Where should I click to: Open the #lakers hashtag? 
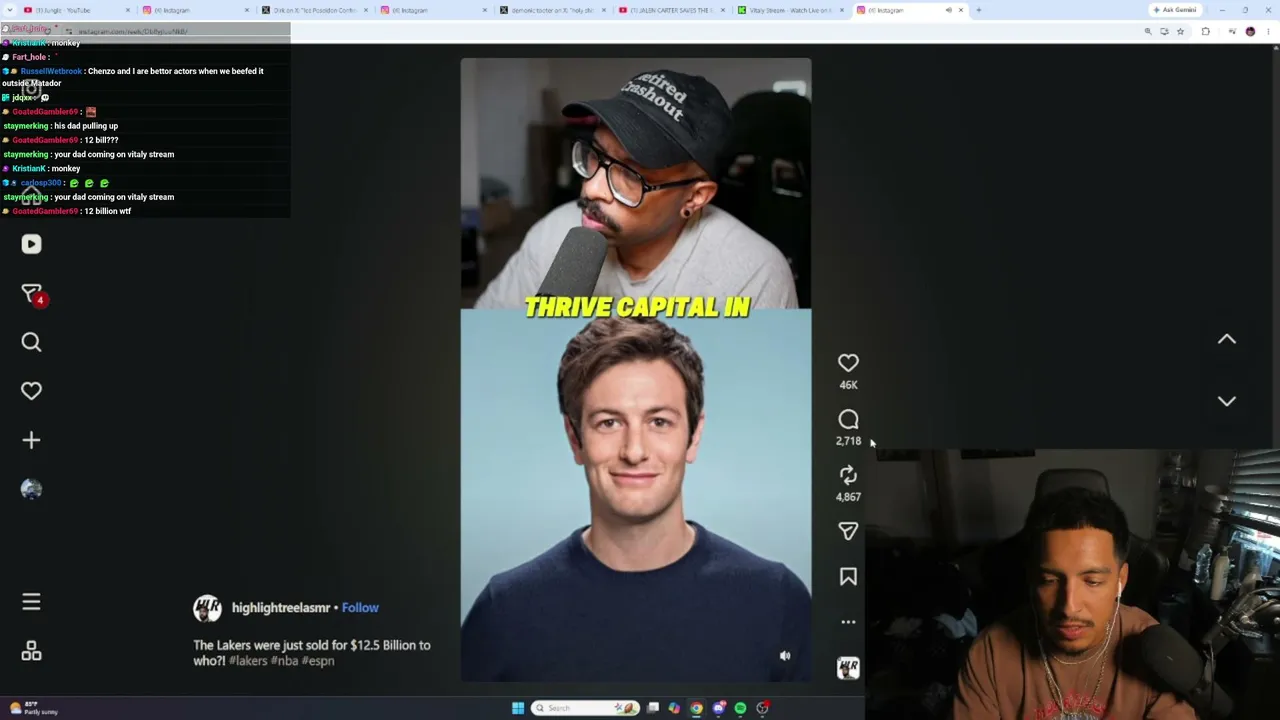pyautogui.click(x=248, y=661)
